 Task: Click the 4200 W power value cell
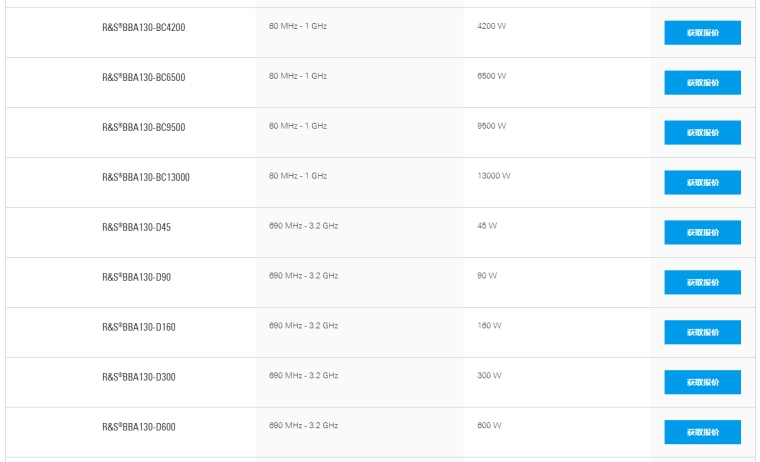(491, 26)
